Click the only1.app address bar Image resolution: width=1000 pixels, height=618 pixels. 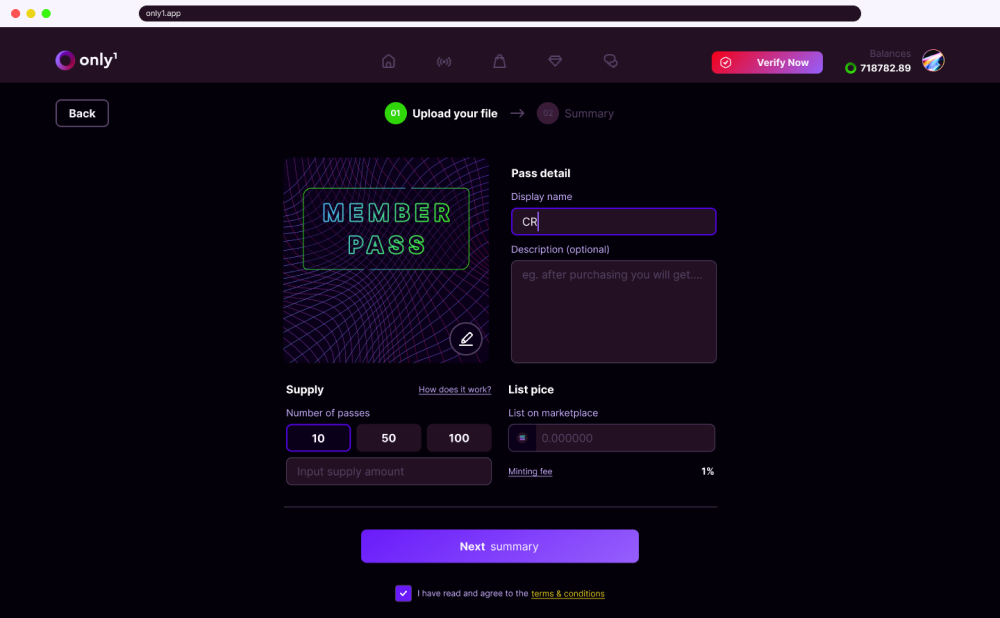[499, 13]
